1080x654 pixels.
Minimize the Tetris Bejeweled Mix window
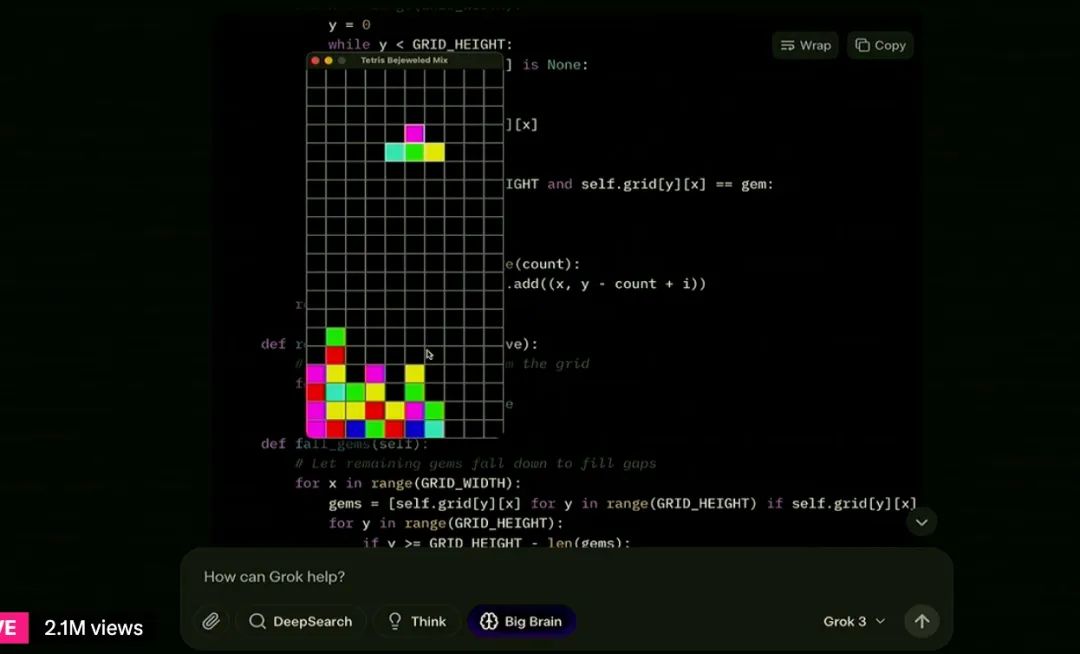tap(329, 61)
